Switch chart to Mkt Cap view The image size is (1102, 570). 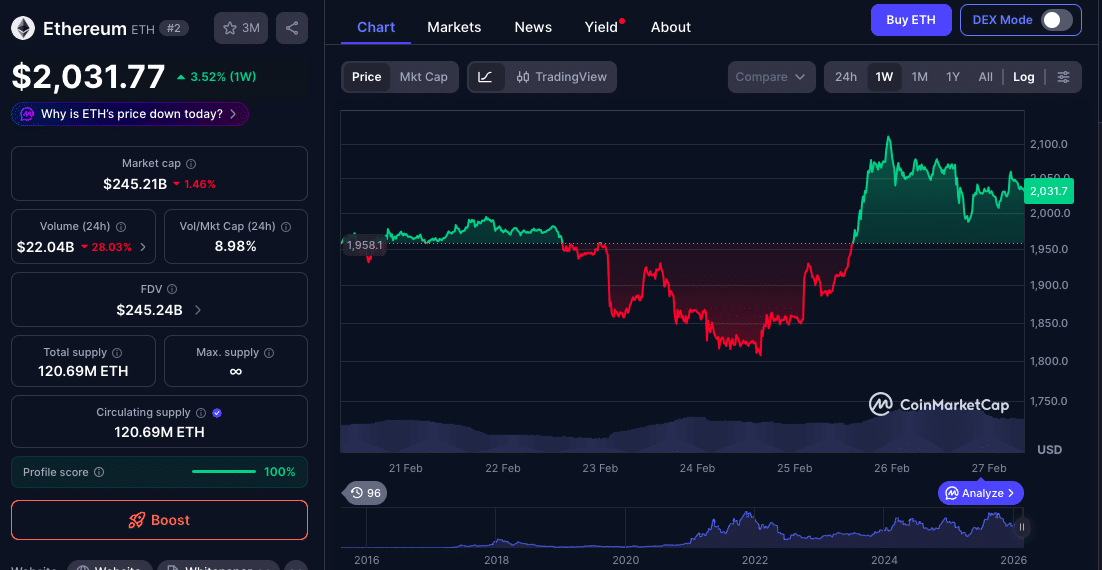[x=424, y=77]
